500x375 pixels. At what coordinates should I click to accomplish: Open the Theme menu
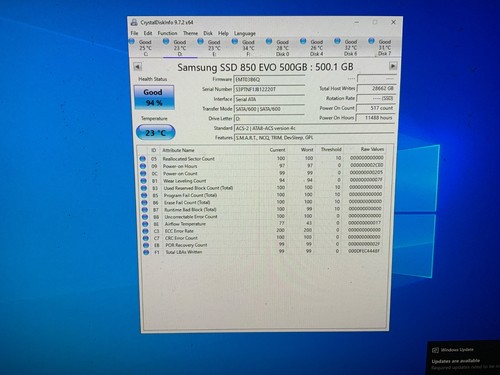click(190, 33)
